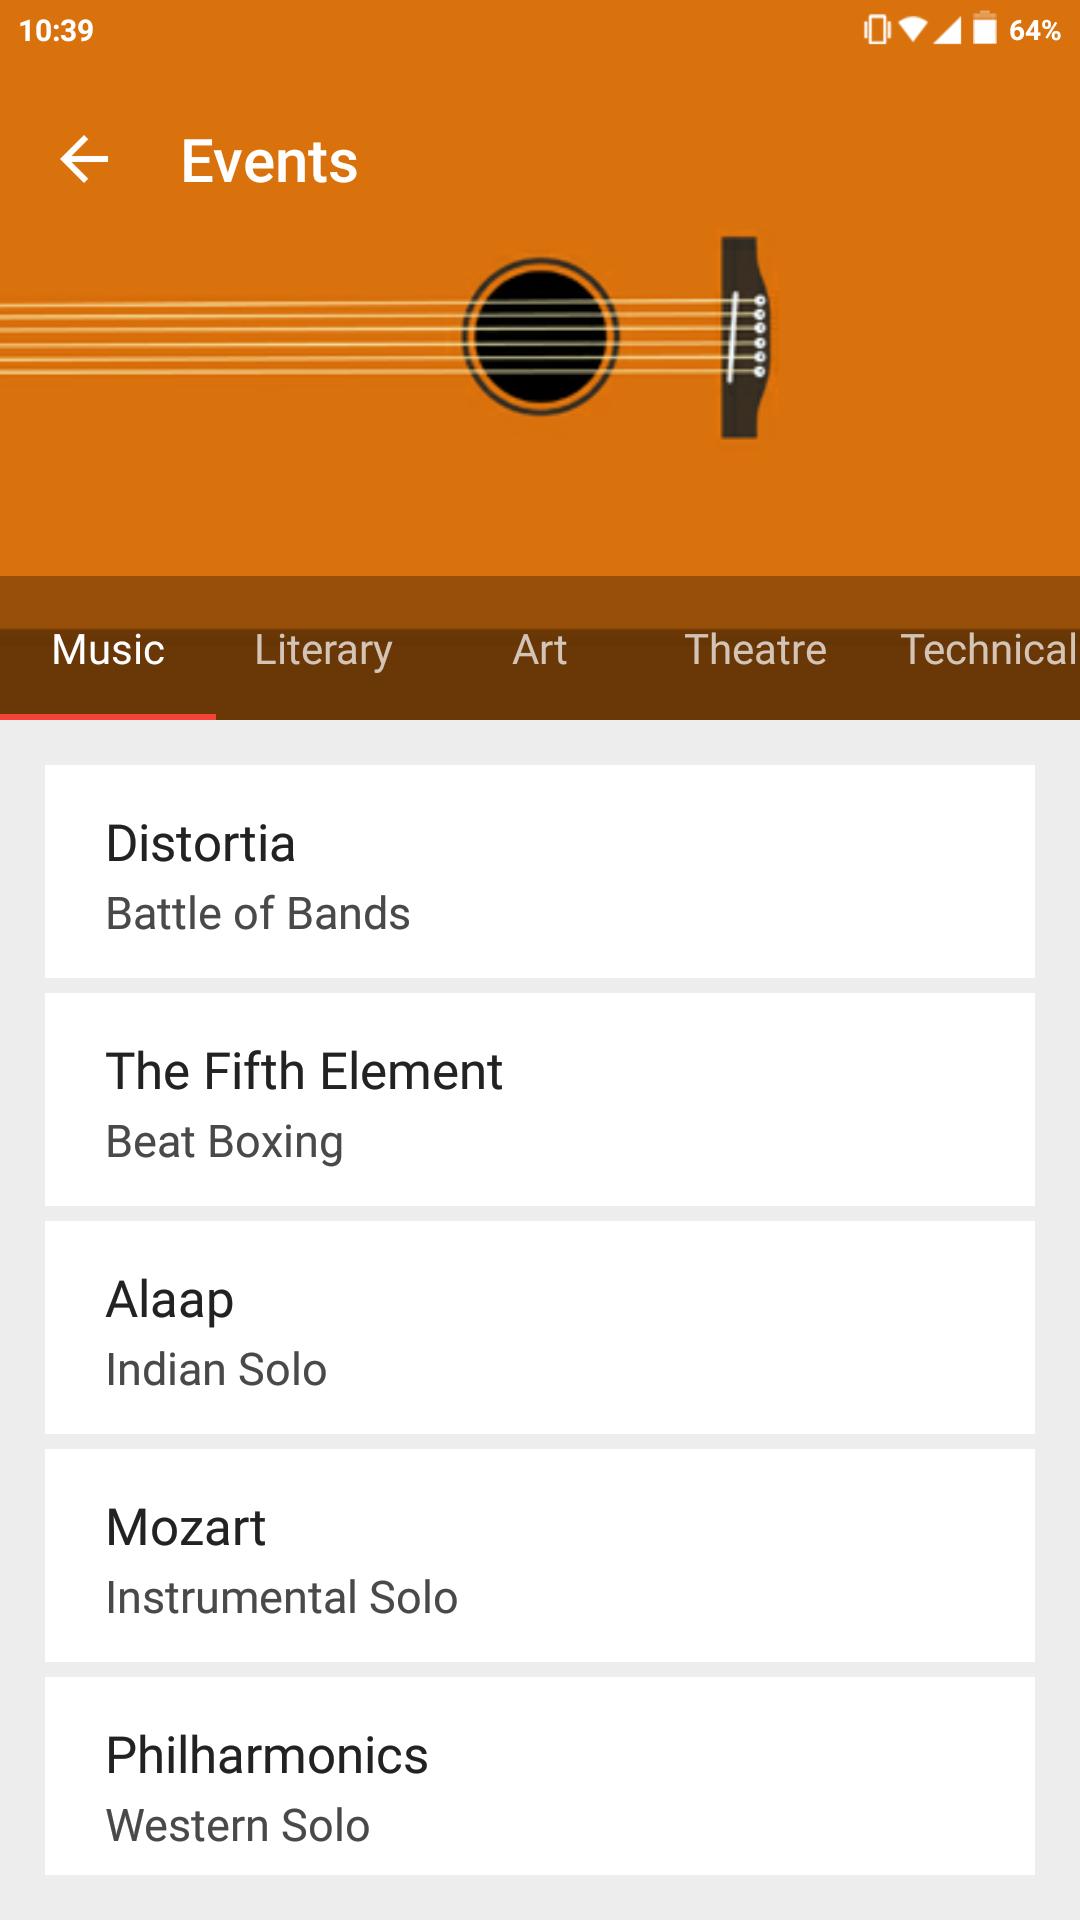The width and height of the screenshot is (1080, 1920).
Task: Tap the clock showing 10:39
Action: (56, 30)
